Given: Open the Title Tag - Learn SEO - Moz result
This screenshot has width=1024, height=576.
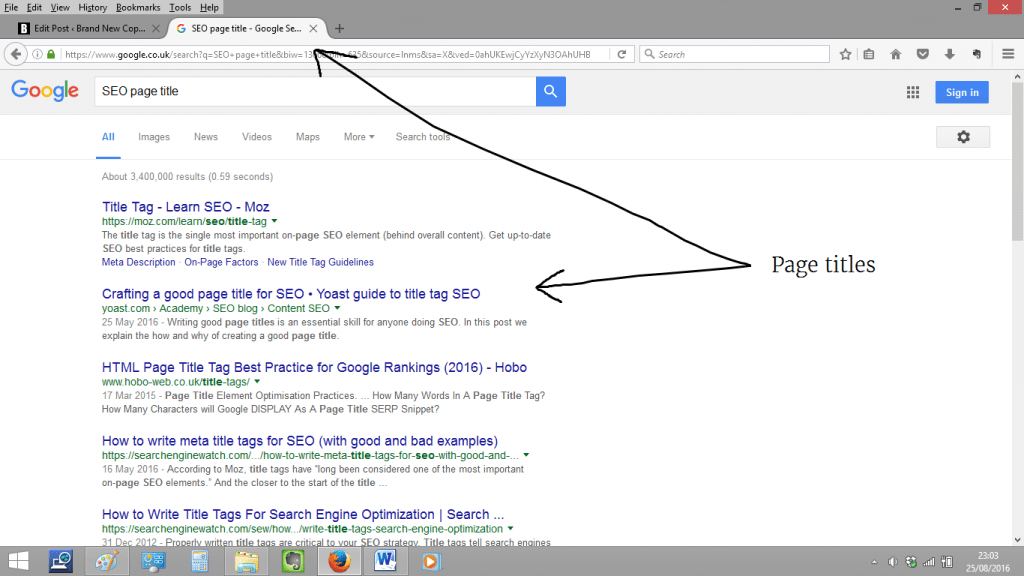Looking at the screenshot, I should coord(185,207).
